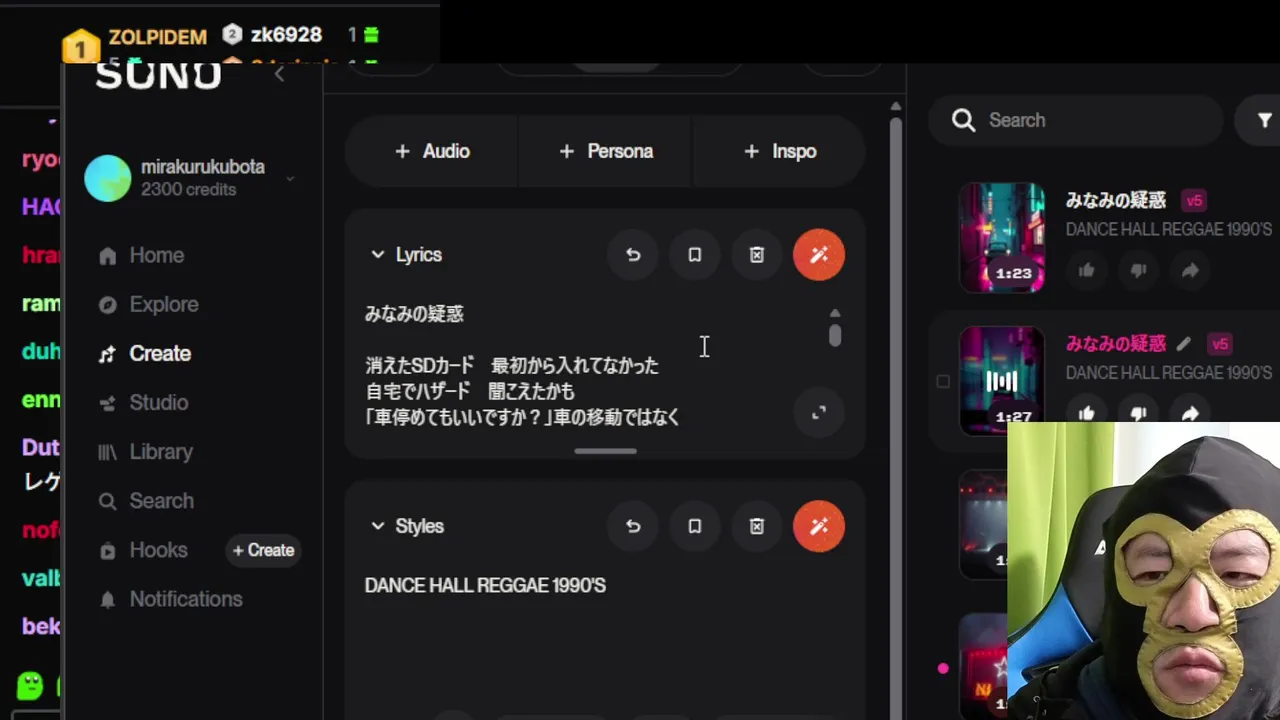
Task: Save lyrics with the bookmark icon
Action: pyautogui.click(x=695, y=255)
